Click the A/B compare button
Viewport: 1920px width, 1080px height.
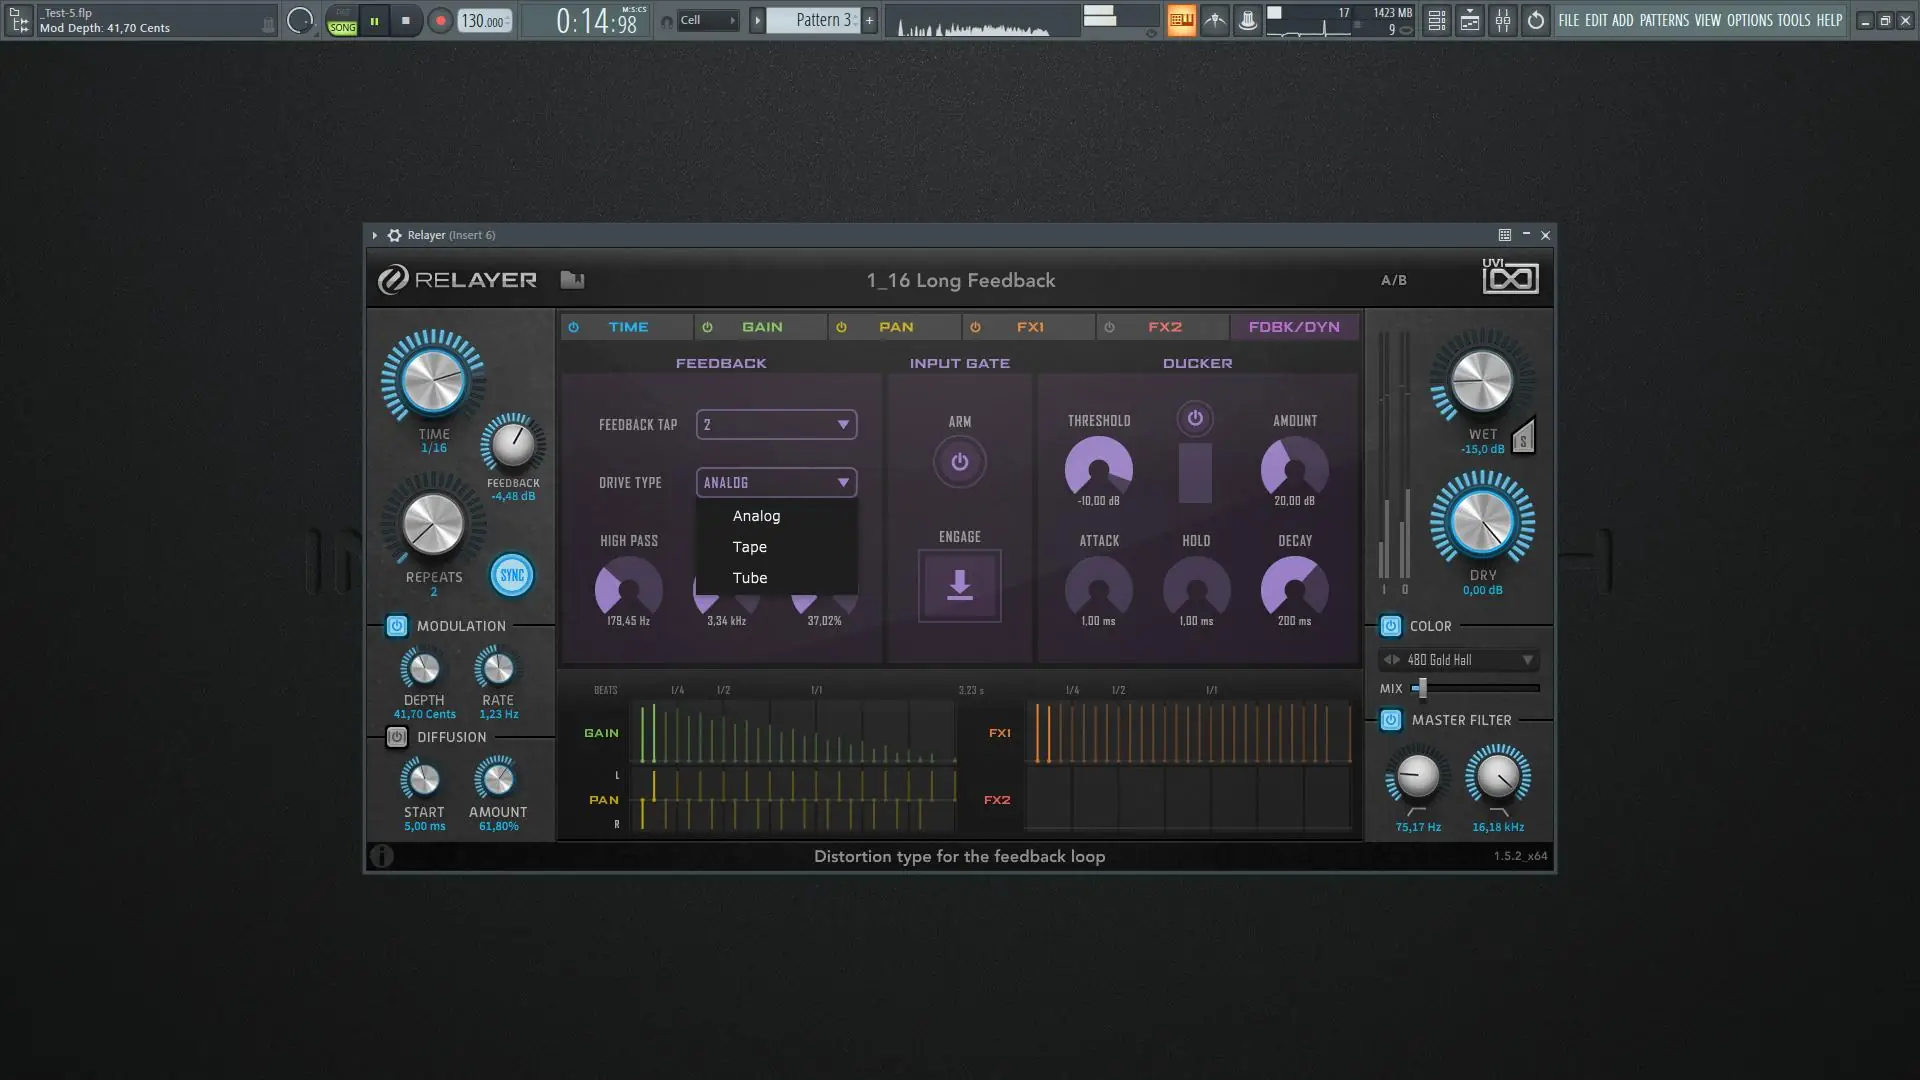[x=1393, y=280]
